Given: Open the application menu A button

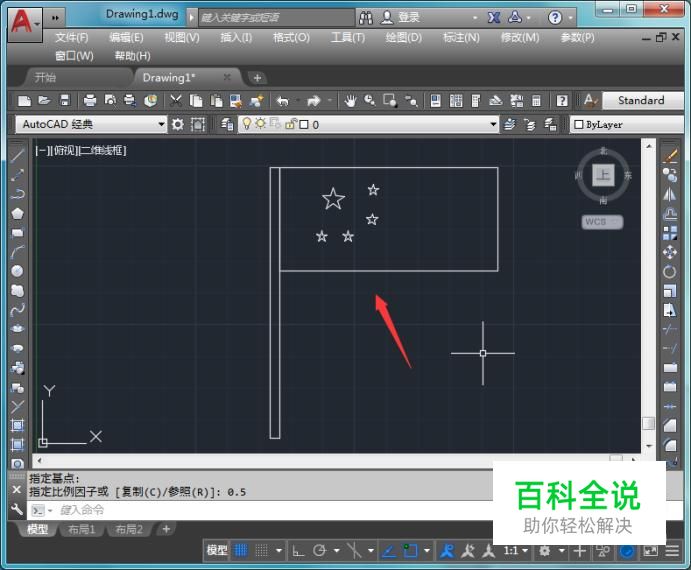Looking at the screenshot, I should point(24,24).
